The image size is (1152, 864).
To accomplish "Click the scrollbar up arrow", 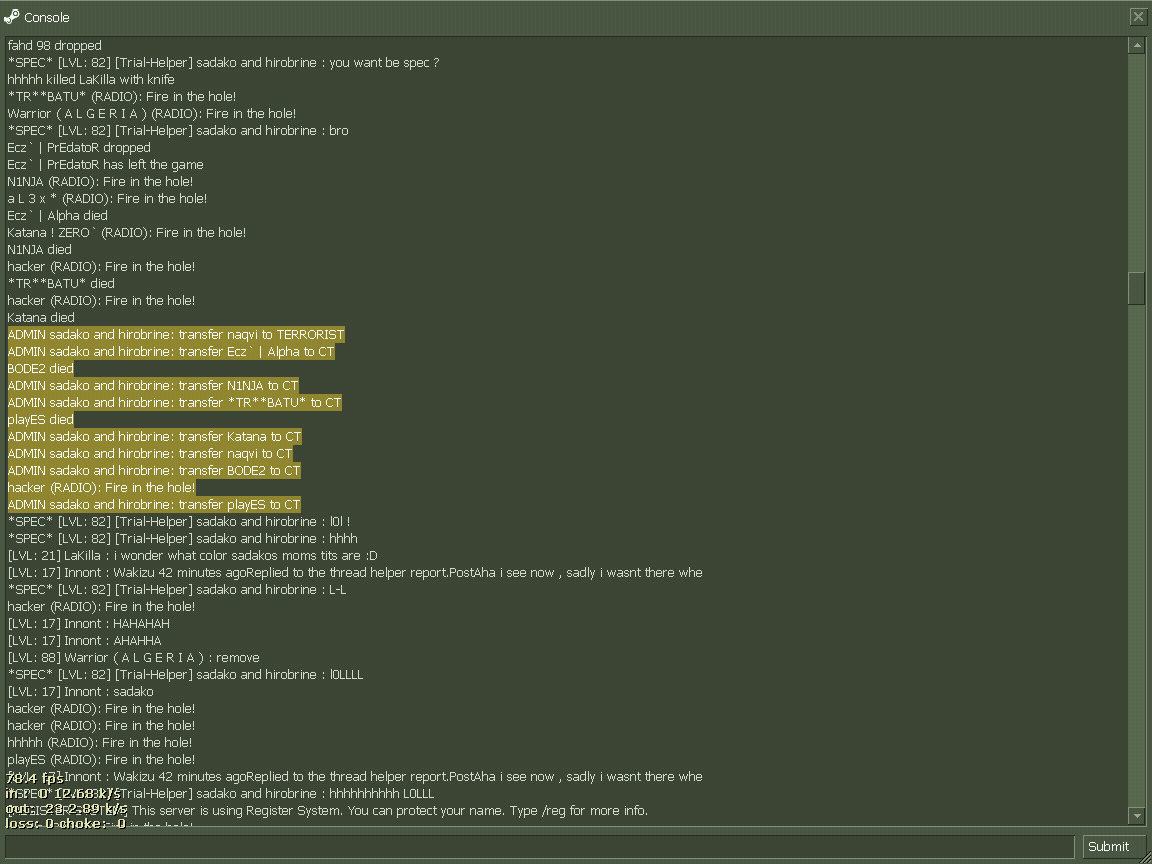I will [x=1136, y=46].
